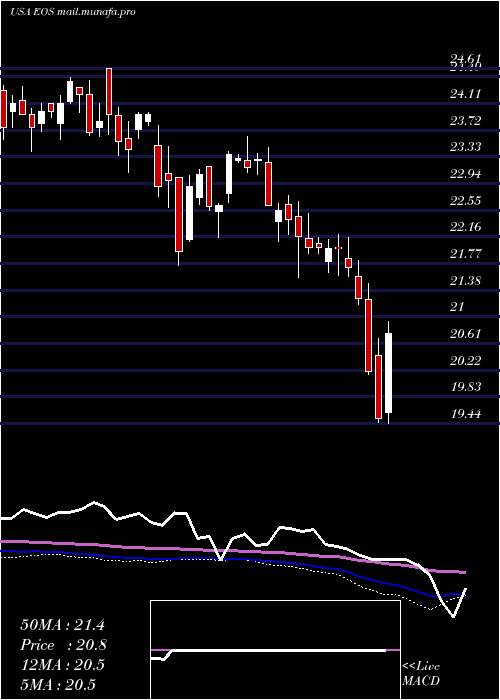The image size is (500, 700).
Task: Select the 24.11 price axis label
Action: point(466,94)
